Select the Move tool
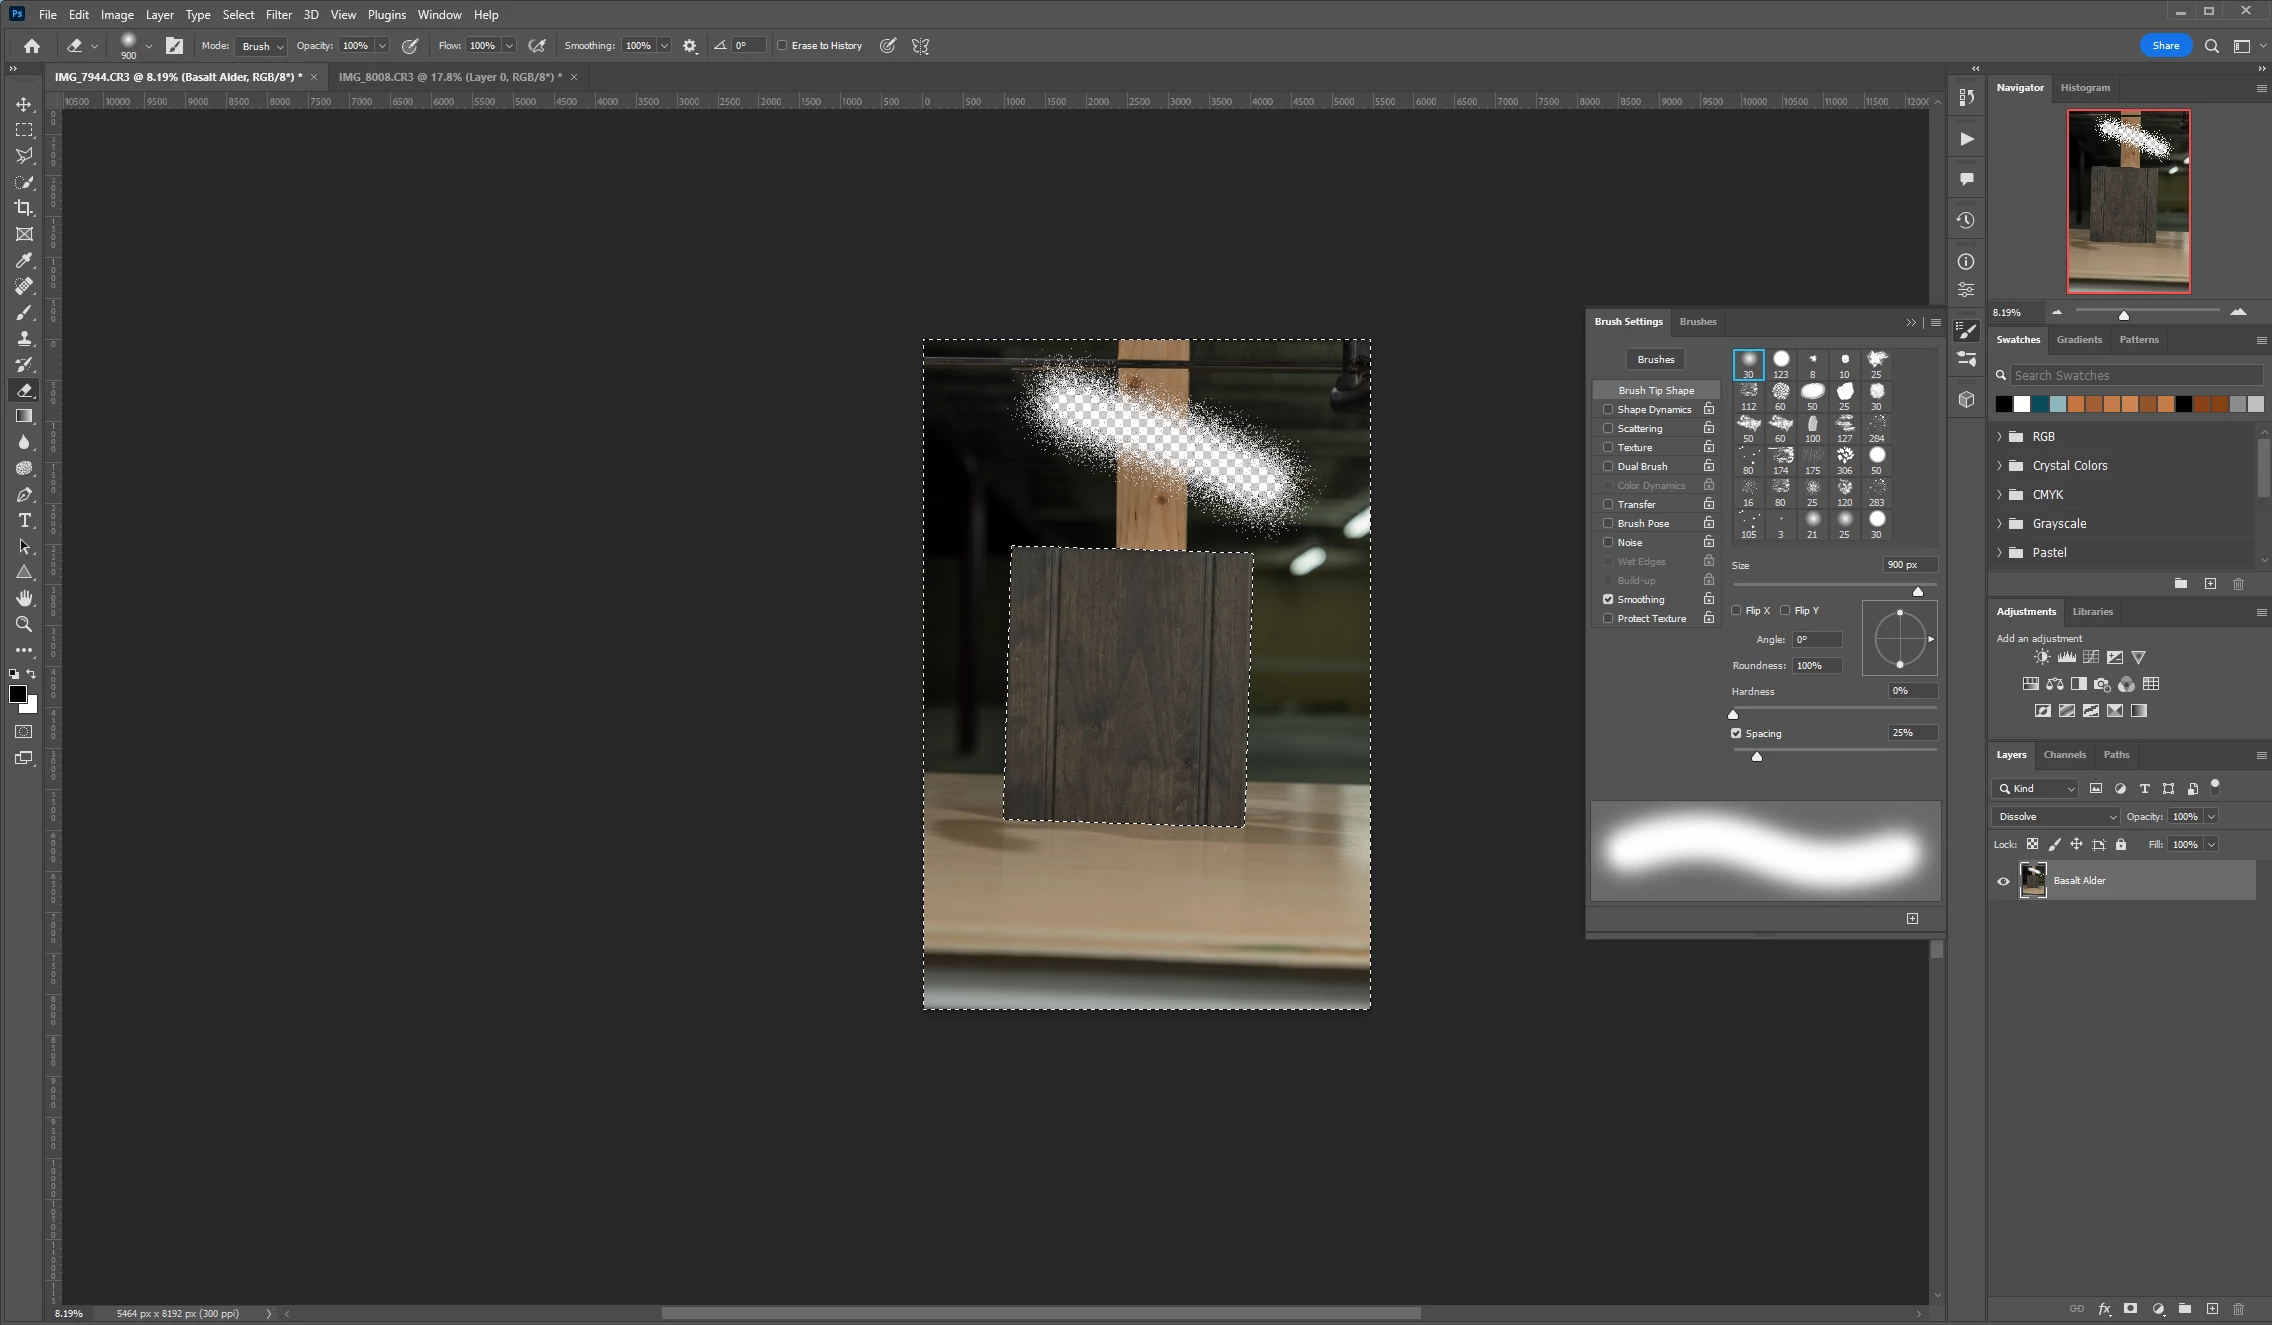Viewport: 2272px width, 1325px height. coord(24,104)
